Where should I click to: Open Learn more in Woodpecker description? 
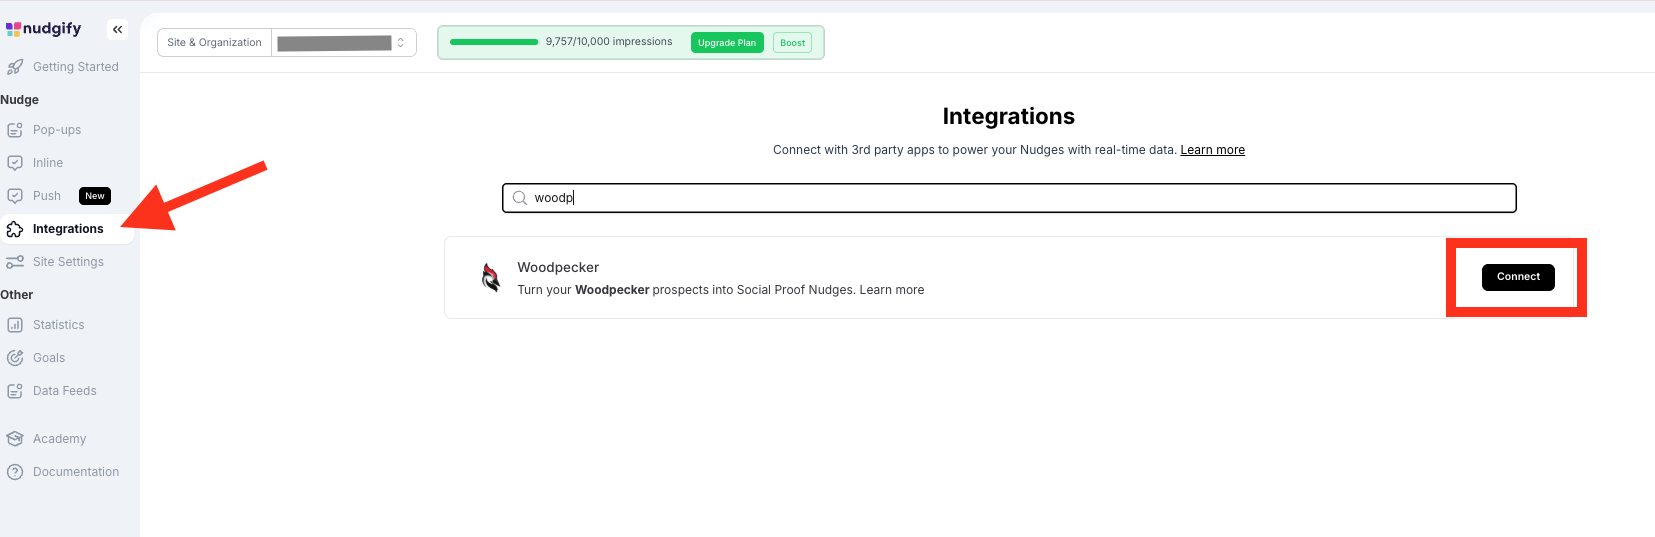[x=892, y=290]
